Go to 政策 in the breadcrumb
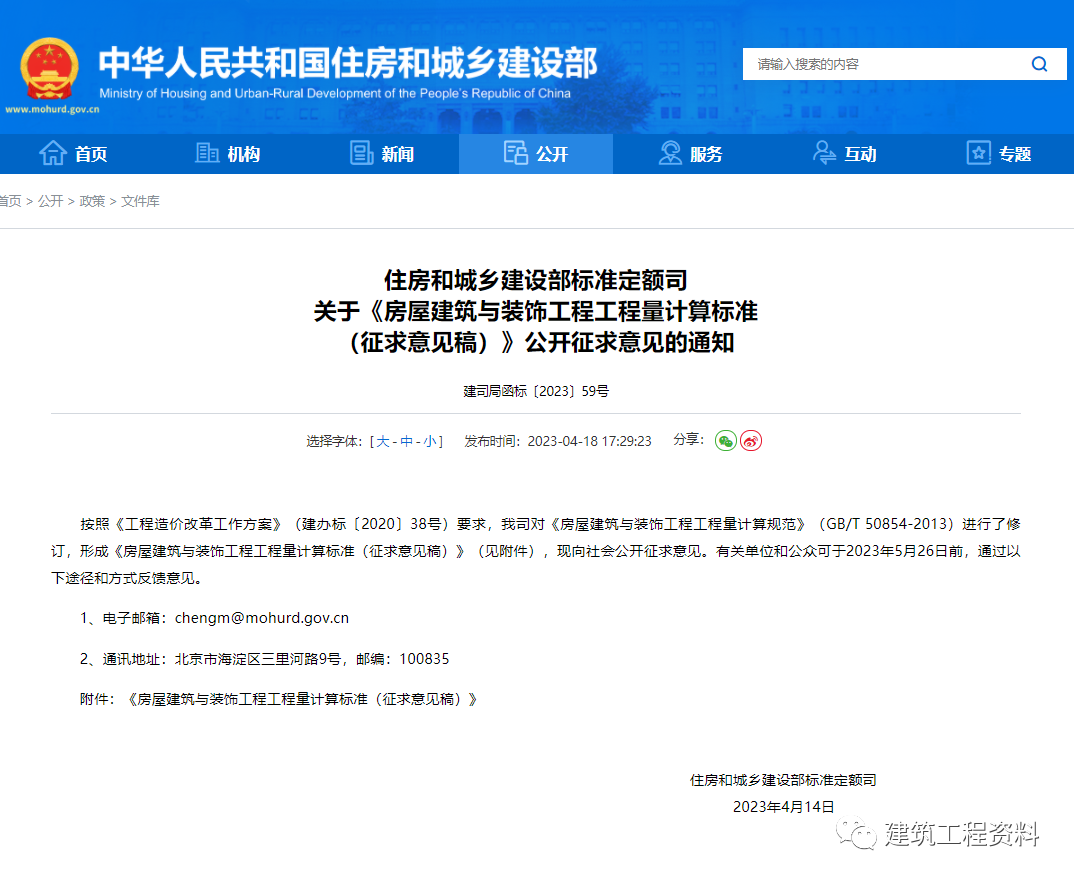Viewport: 1074px width, 881px height. [92, 201]
